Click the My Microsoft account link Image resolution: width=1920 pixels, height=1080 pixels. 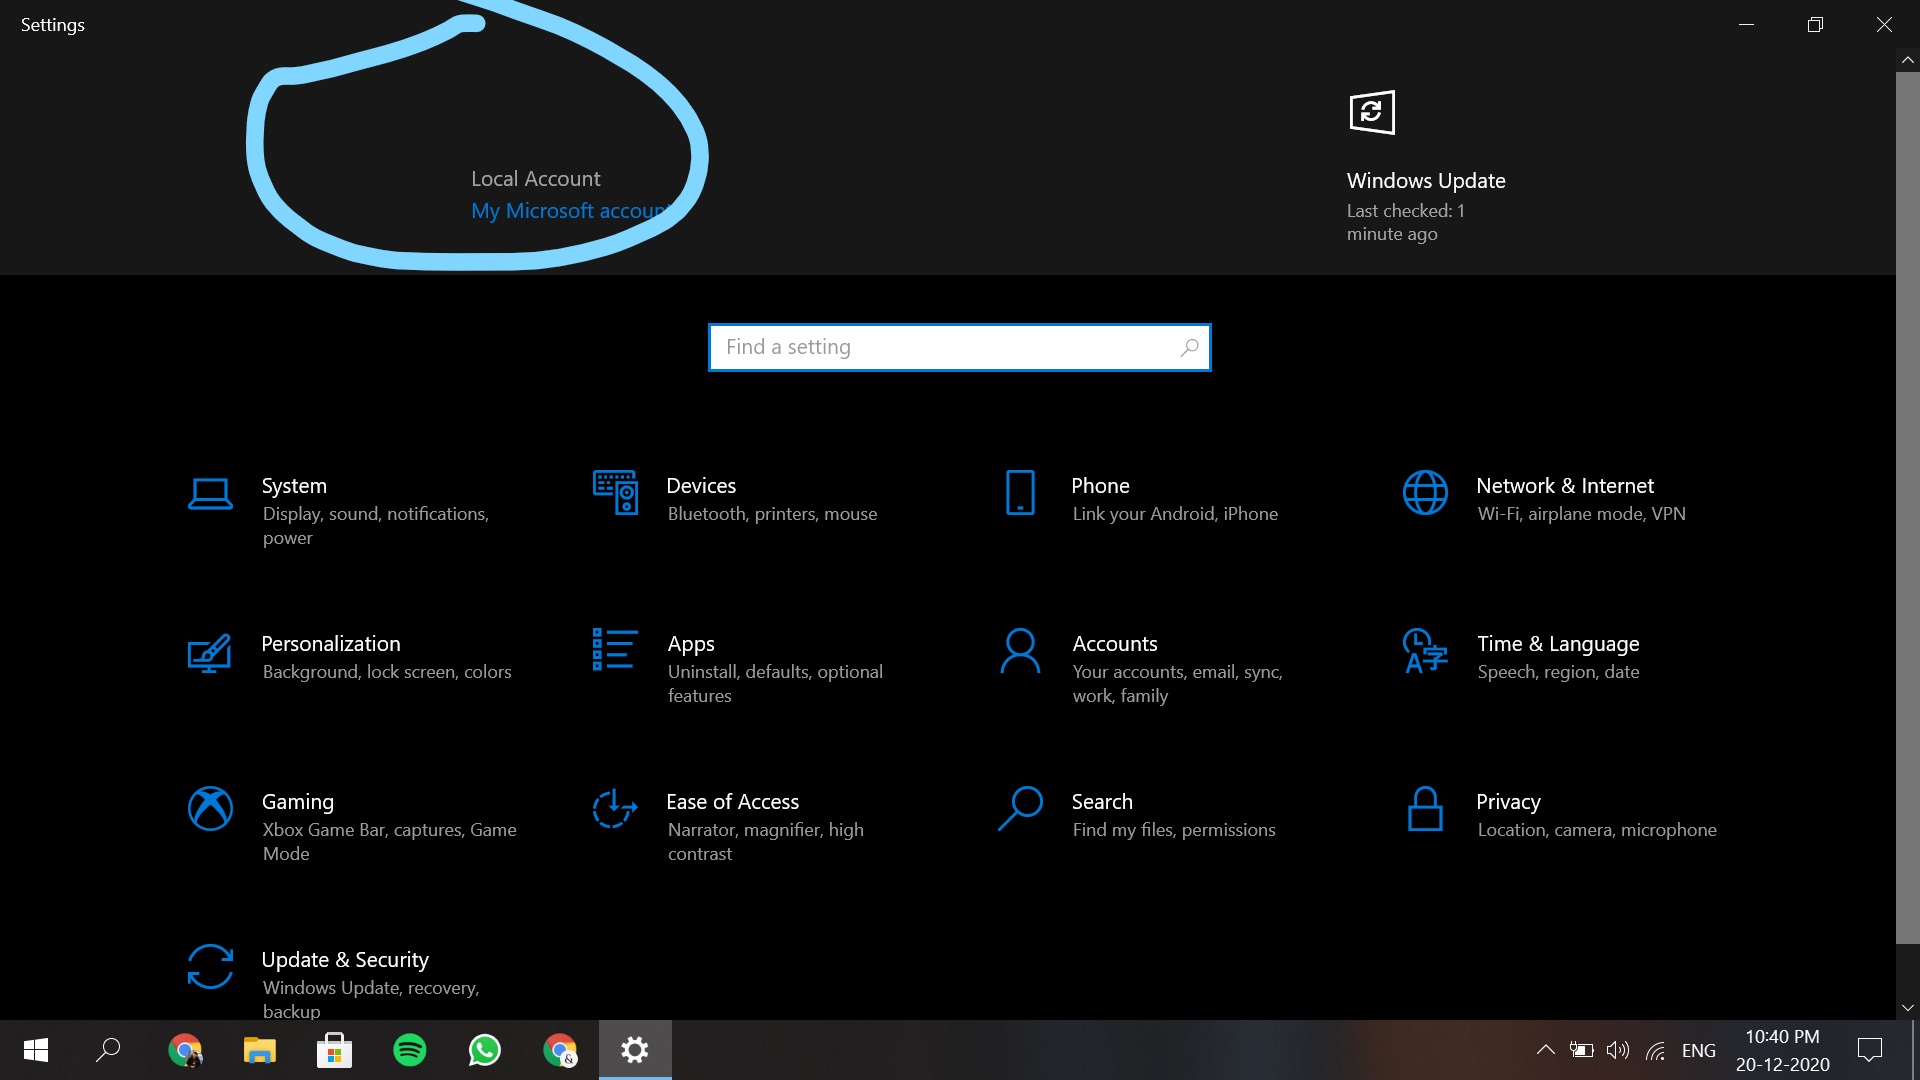point(571,211)
